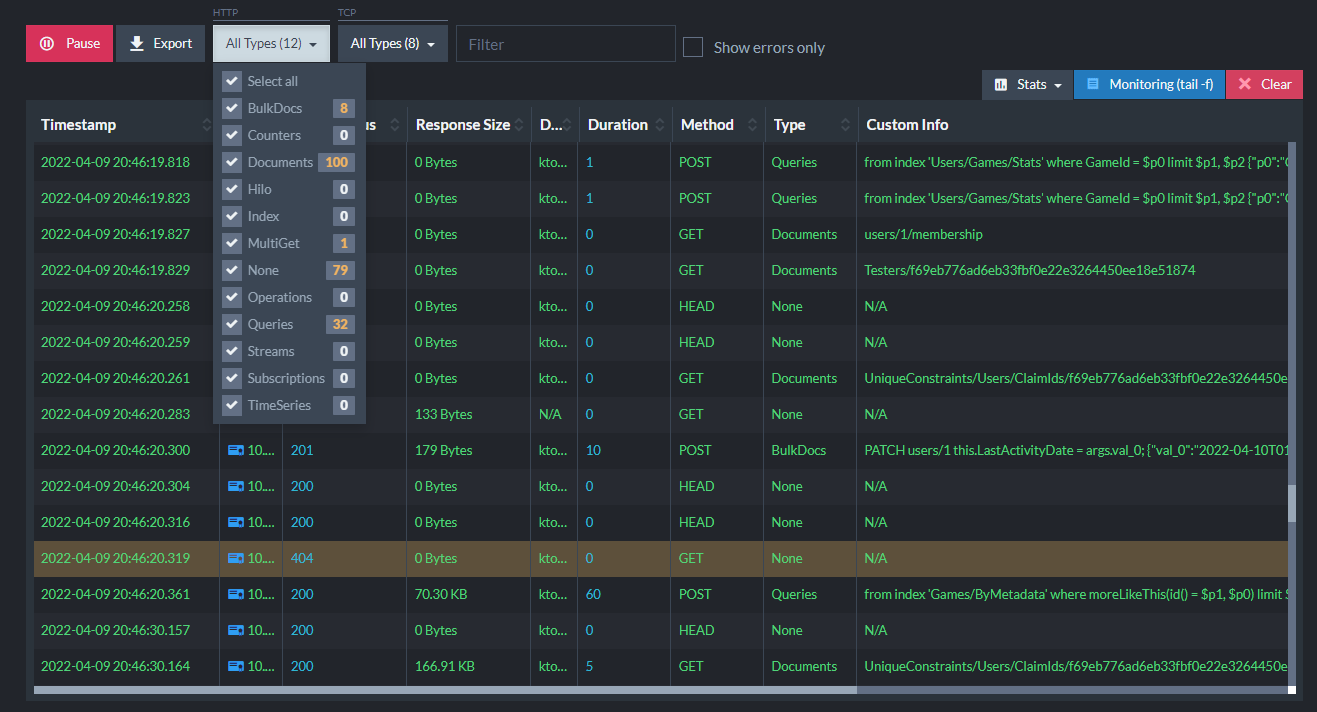Clear all traffic entries
The image size is (1317, 712).
point(1264,85)
